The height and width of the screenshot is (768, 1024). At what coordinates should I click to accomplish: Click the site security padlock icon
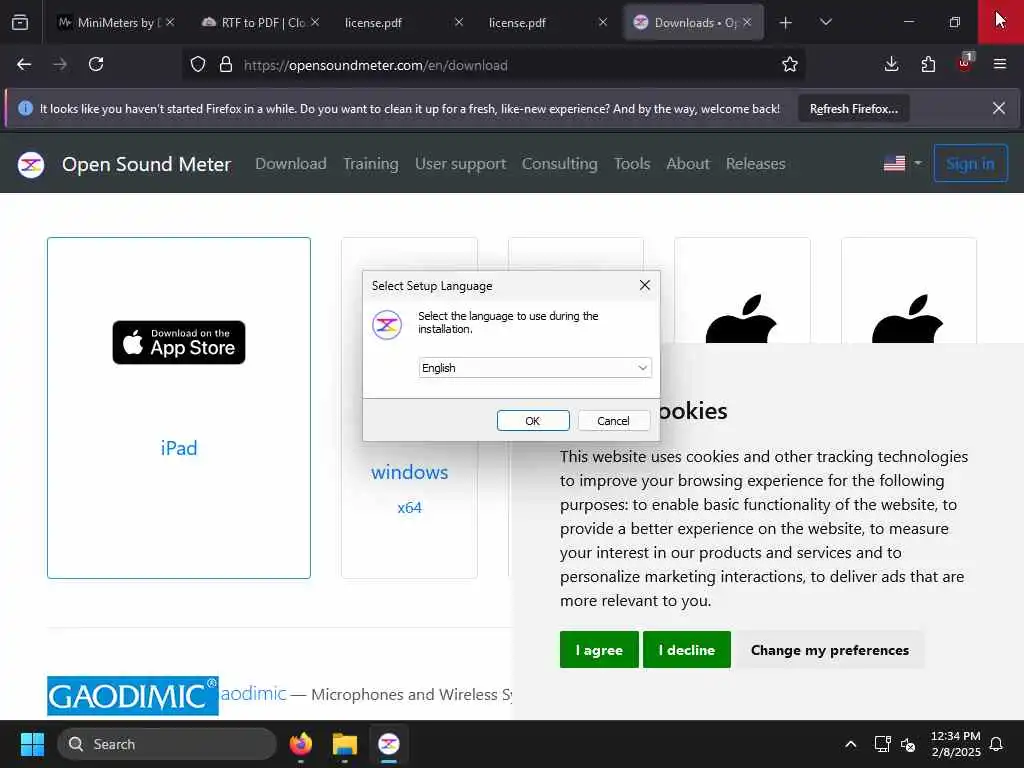click(x=226, y=65)
